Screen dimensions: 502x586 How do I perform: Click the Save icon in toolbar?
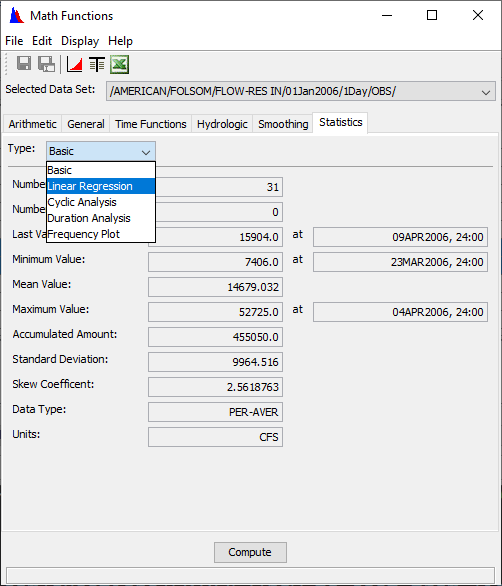24,64
